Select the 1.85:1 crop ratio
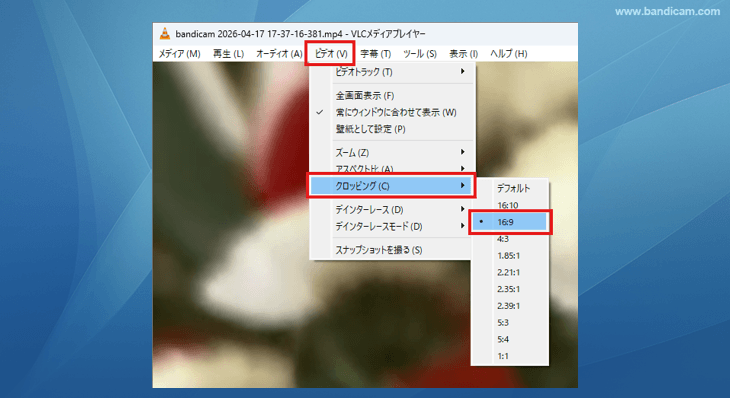Viewport: 730px width, 398px height. (510, 256)
